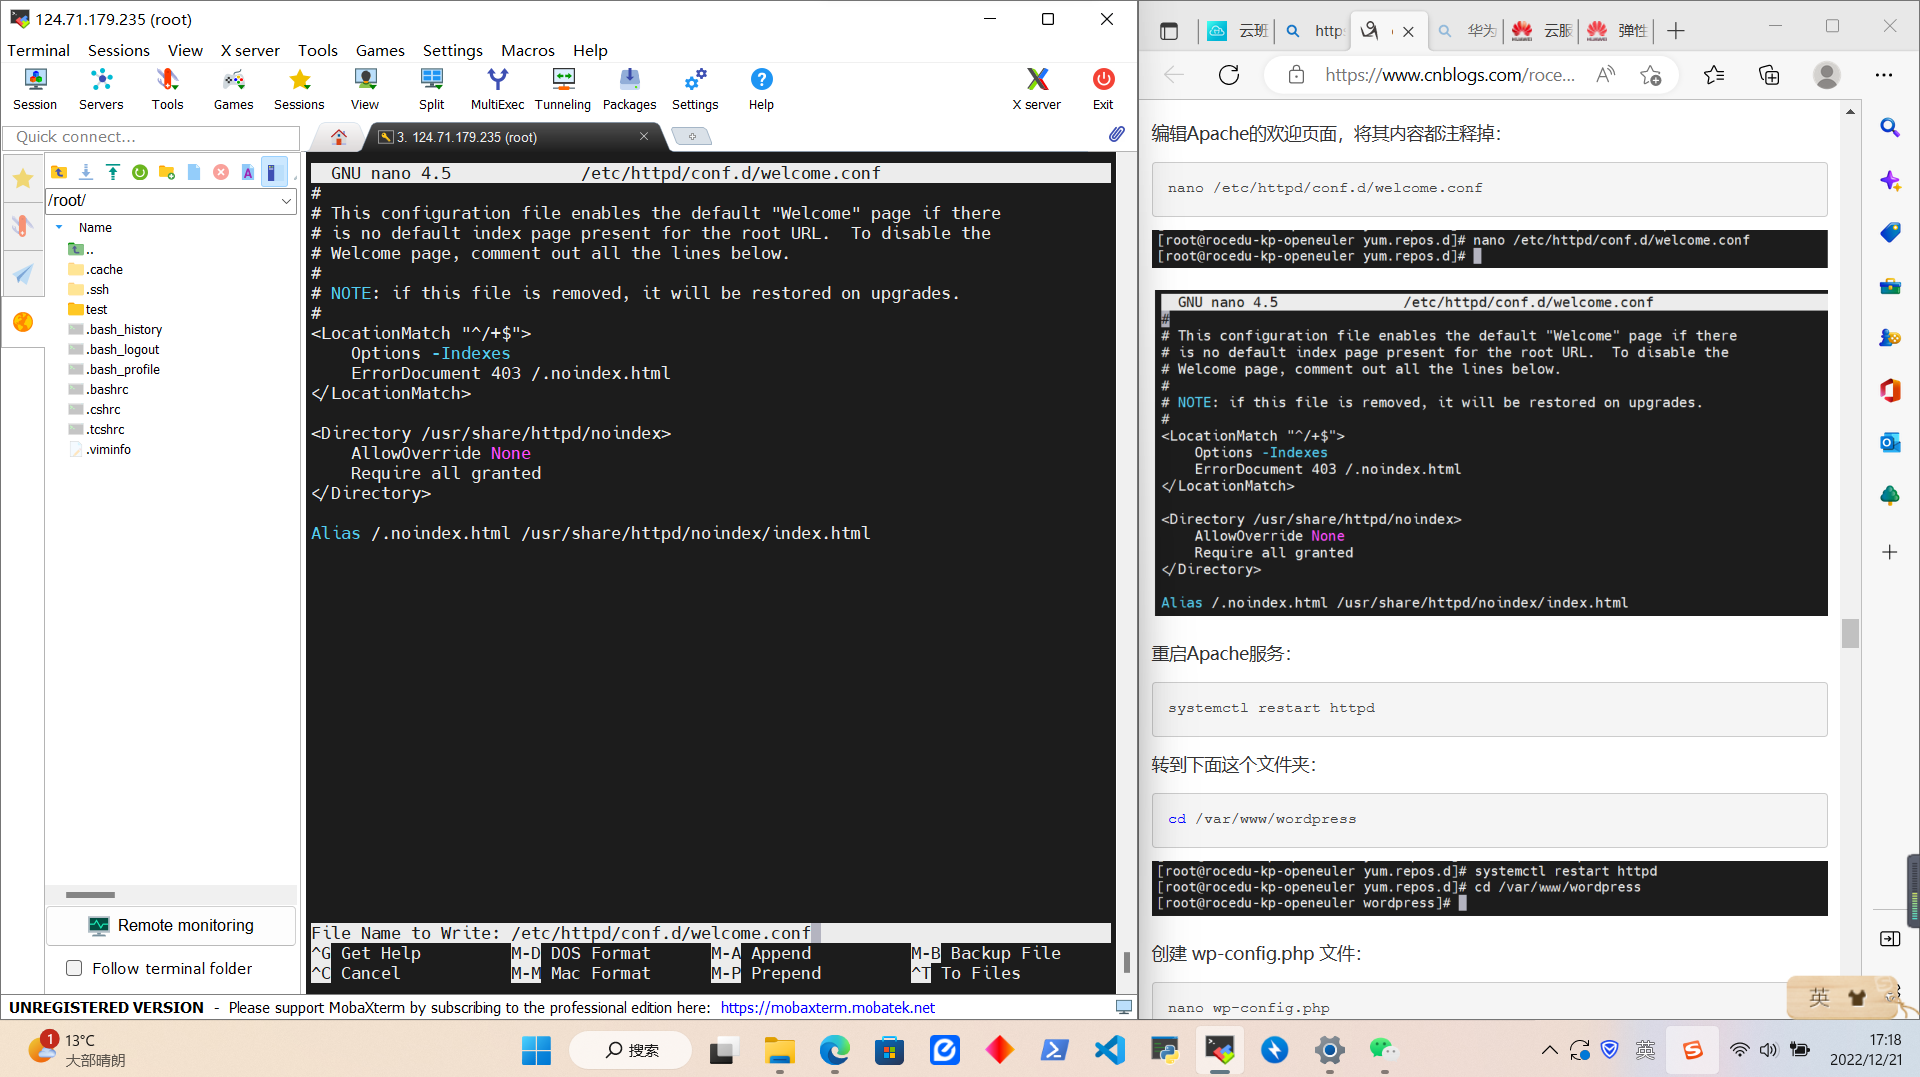Open the Tools toolbar icon with the pocket knife
This screenshot has width=1920, height=1077.
coord(167,88)
